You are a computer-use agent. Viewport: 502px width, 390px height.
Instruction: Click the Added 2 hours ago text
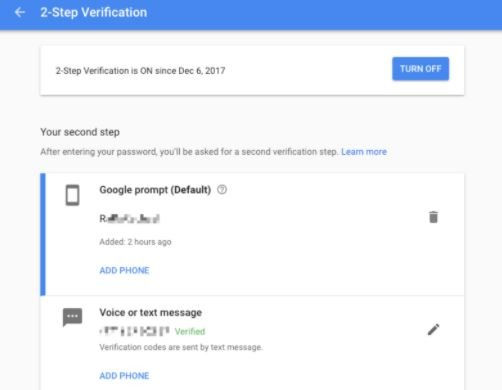coord(135,242)
